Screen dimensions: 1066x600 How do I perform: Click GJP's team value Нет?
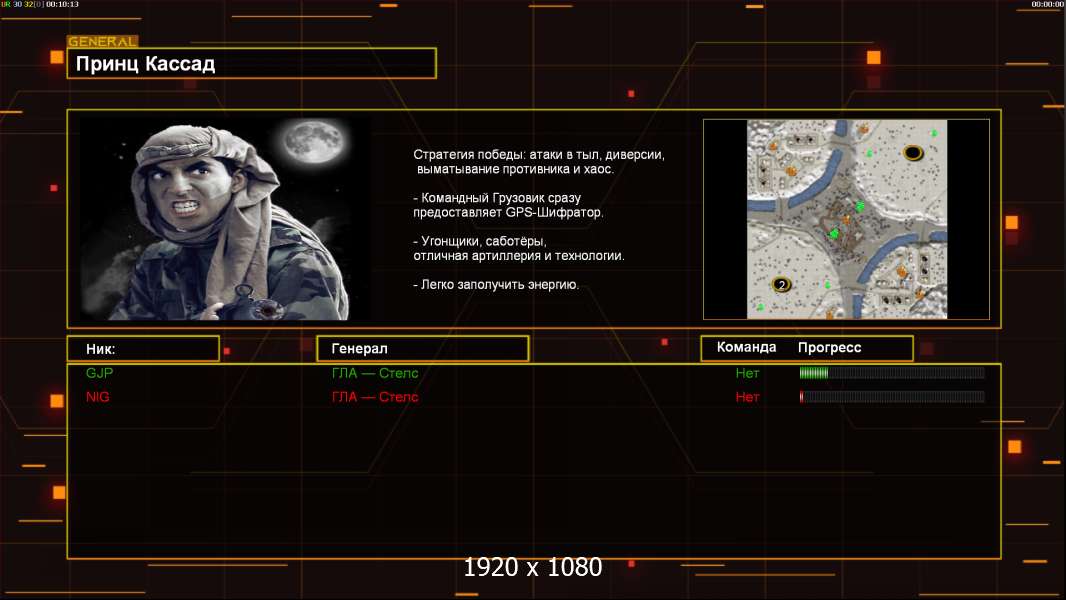(747, 373)
